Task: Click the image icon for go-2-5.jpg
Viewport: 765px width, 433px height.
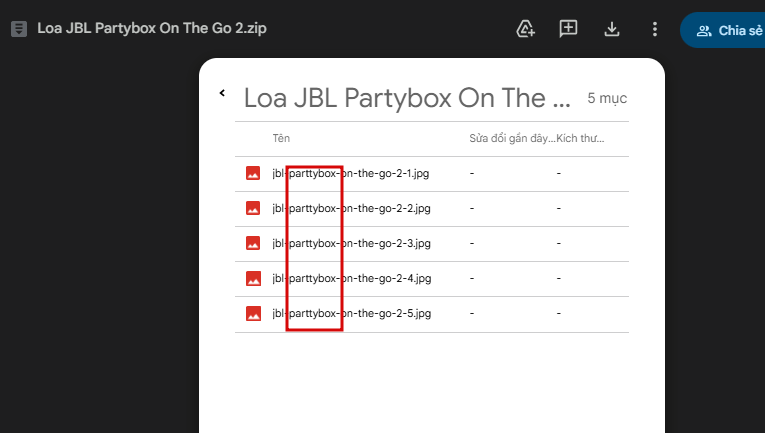Action: pos(253,314)
